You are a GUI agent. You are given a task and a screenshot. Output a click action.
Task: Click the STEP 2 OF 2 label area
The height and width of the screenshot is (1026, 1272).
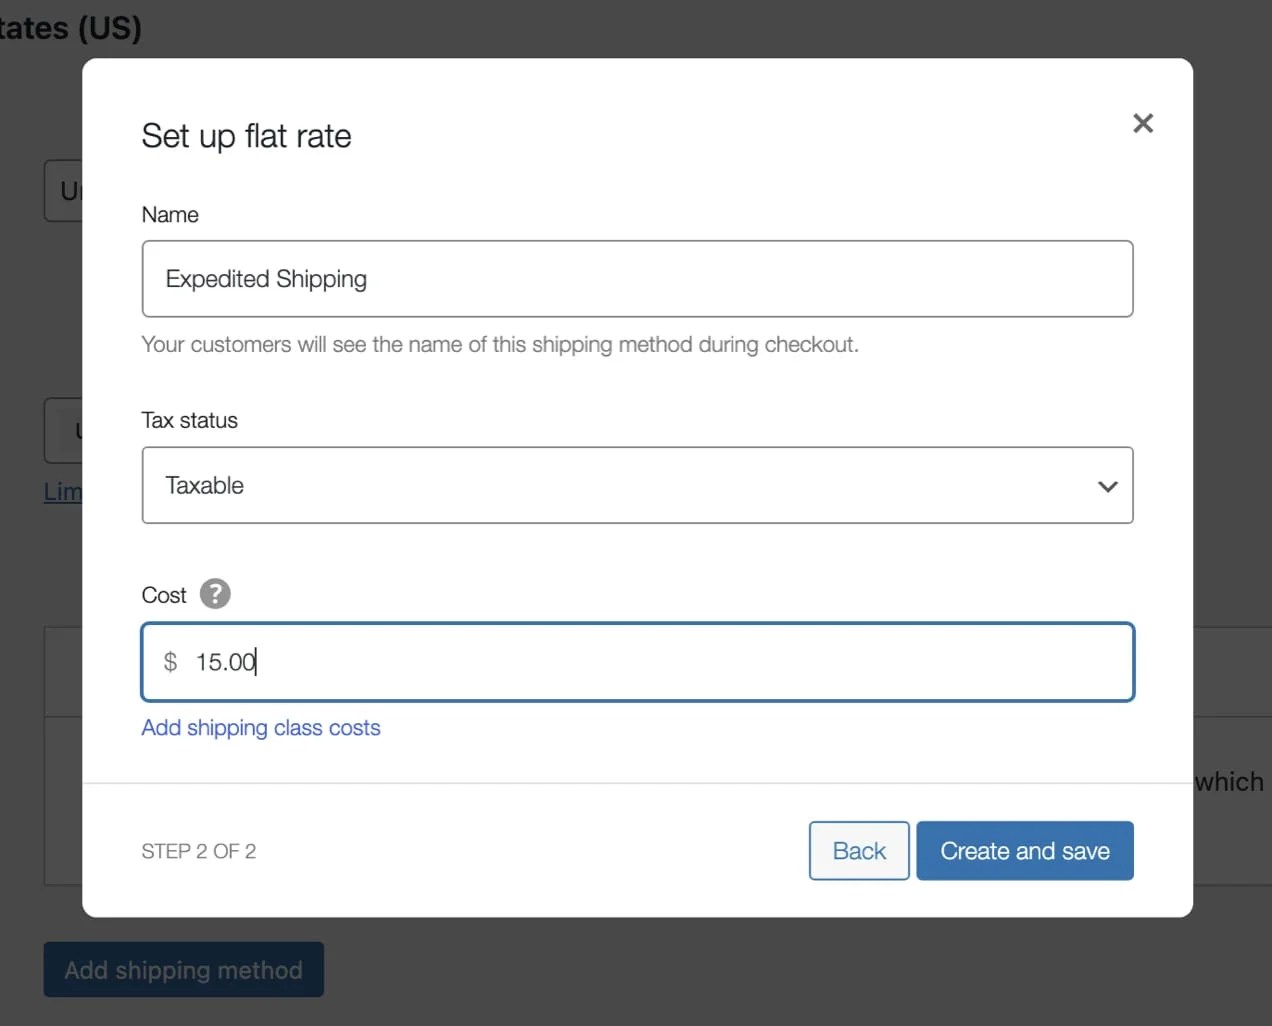(199, 851)
